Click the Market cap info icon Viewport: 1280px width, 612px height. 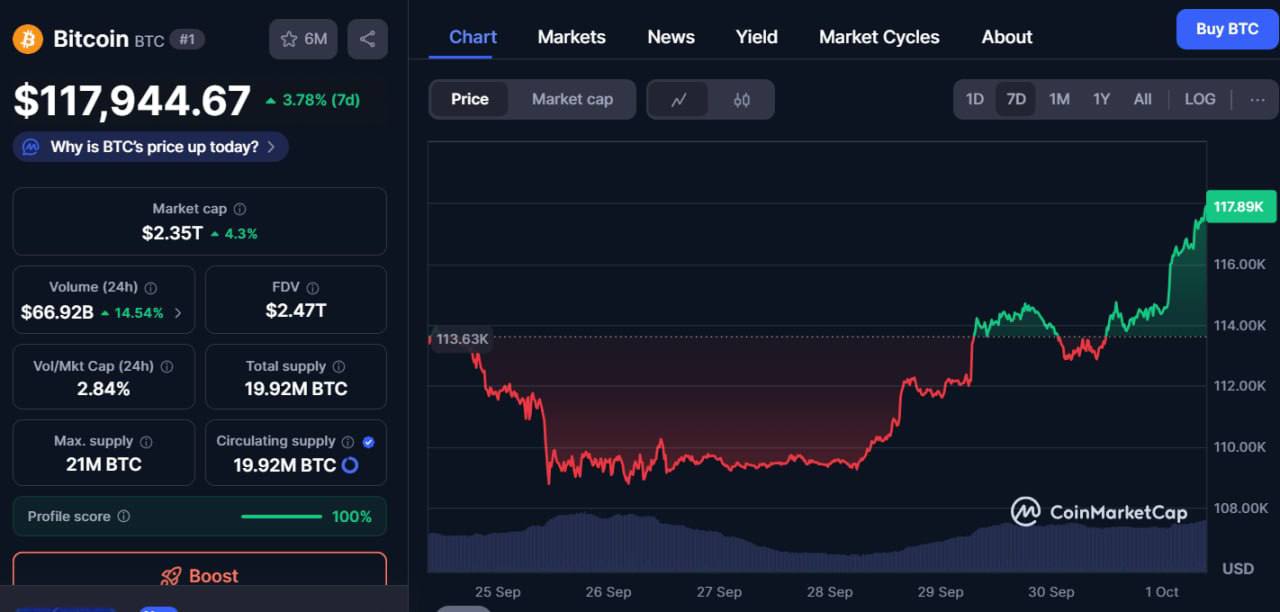pos(240,209)
